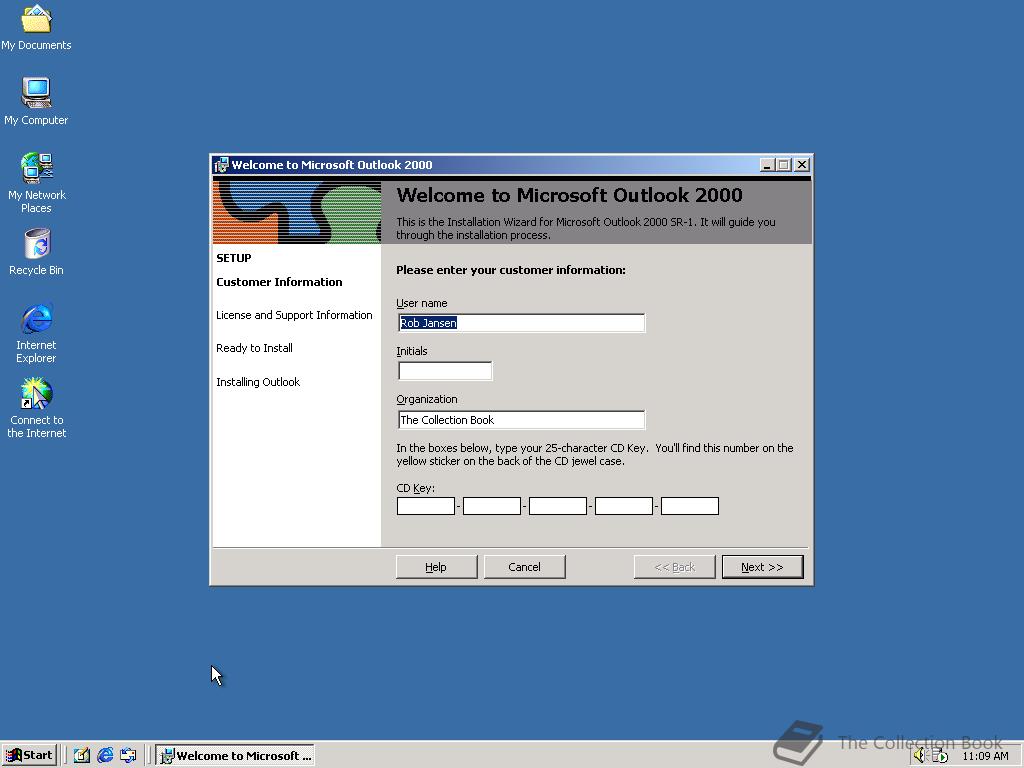Close the Outlook setup window
The width and height of the screenshot is (1024, 768).
pos(802,165)
